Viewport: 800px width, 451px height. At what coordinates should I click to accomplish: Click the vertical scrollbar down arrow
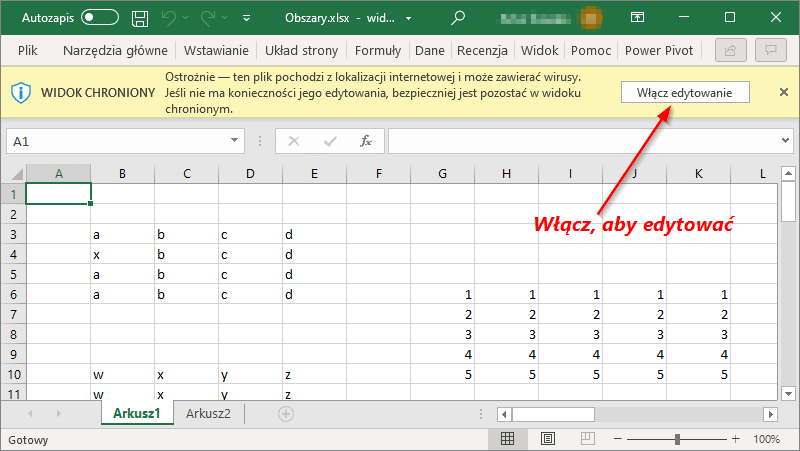point(788,393)
